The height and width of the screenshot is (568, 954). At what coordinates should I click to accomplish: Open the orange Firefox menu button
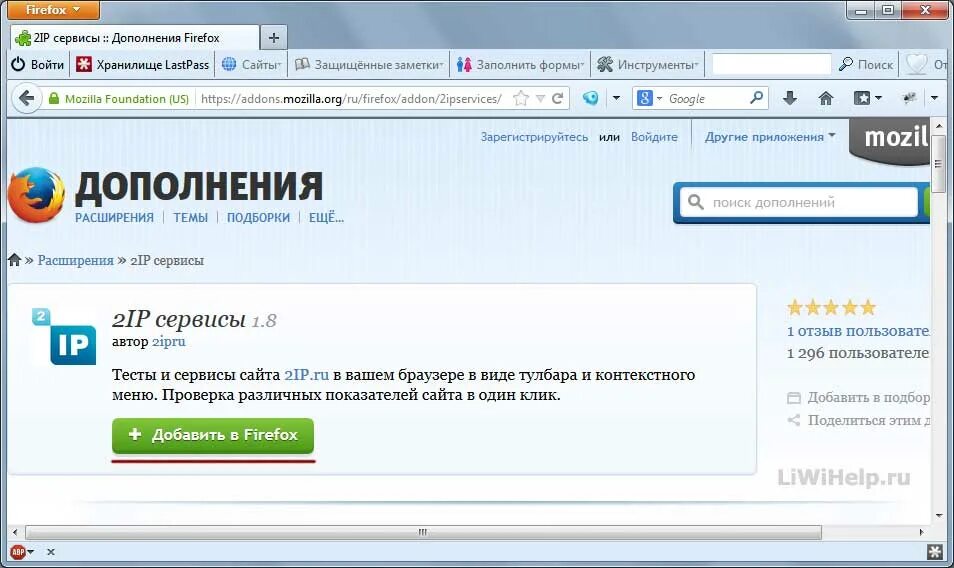pos(53,10)
